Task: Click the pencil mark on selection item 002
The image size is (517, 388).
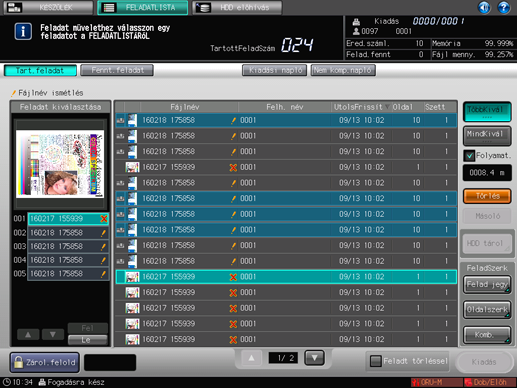Action: click(x=103, y=233)
